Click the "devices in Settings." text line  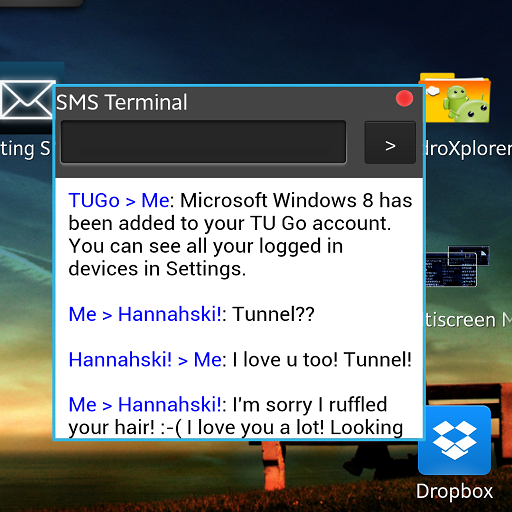point(157,269)
